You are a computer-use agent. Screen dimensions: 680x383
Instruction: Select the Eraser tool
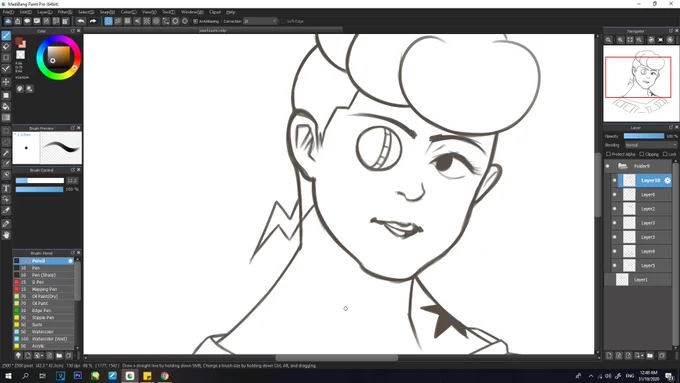point(6,46)
